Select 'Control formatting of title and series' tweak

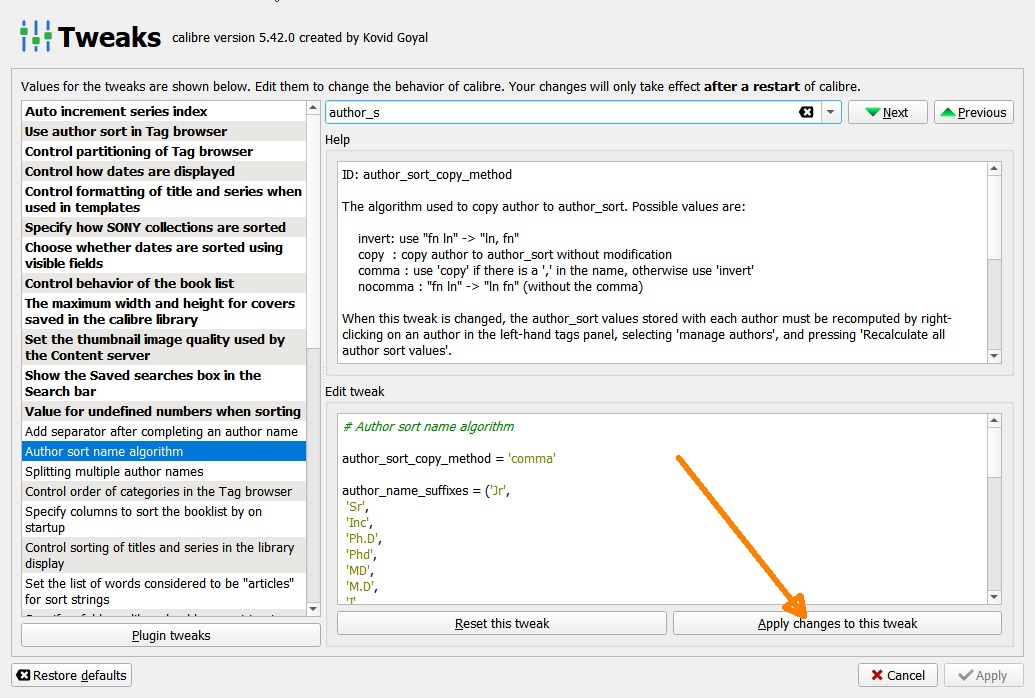pos(164,199)
